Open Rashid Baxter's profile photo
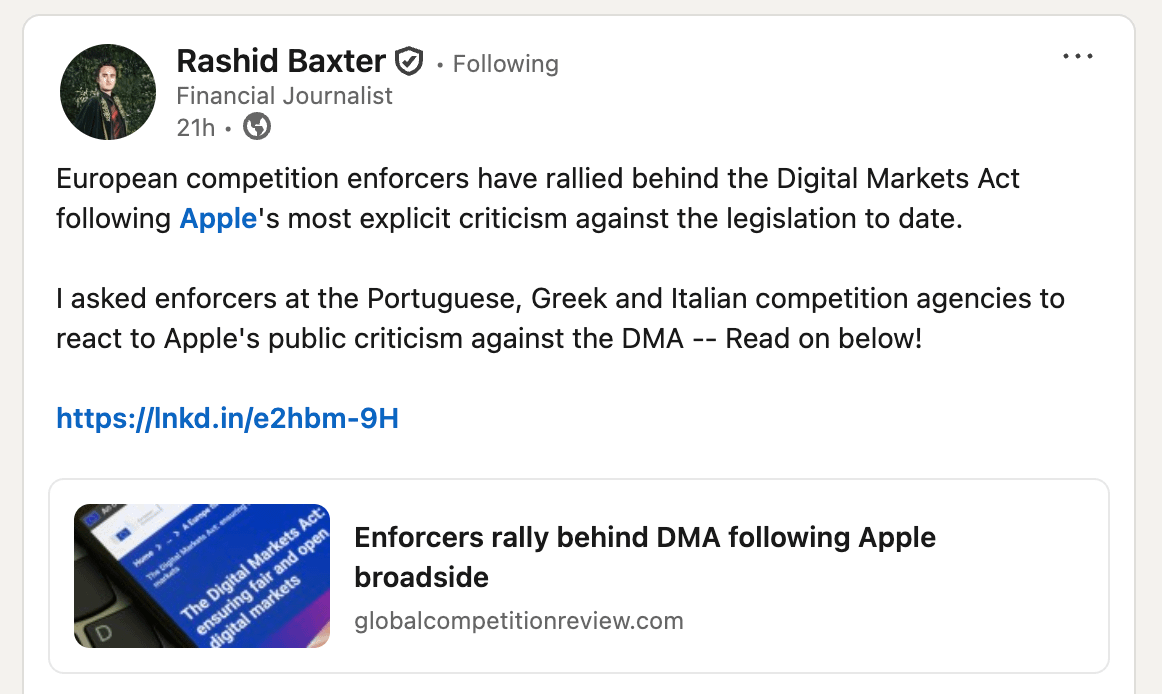The image size is (1162, 694). [x=108, y=92]
